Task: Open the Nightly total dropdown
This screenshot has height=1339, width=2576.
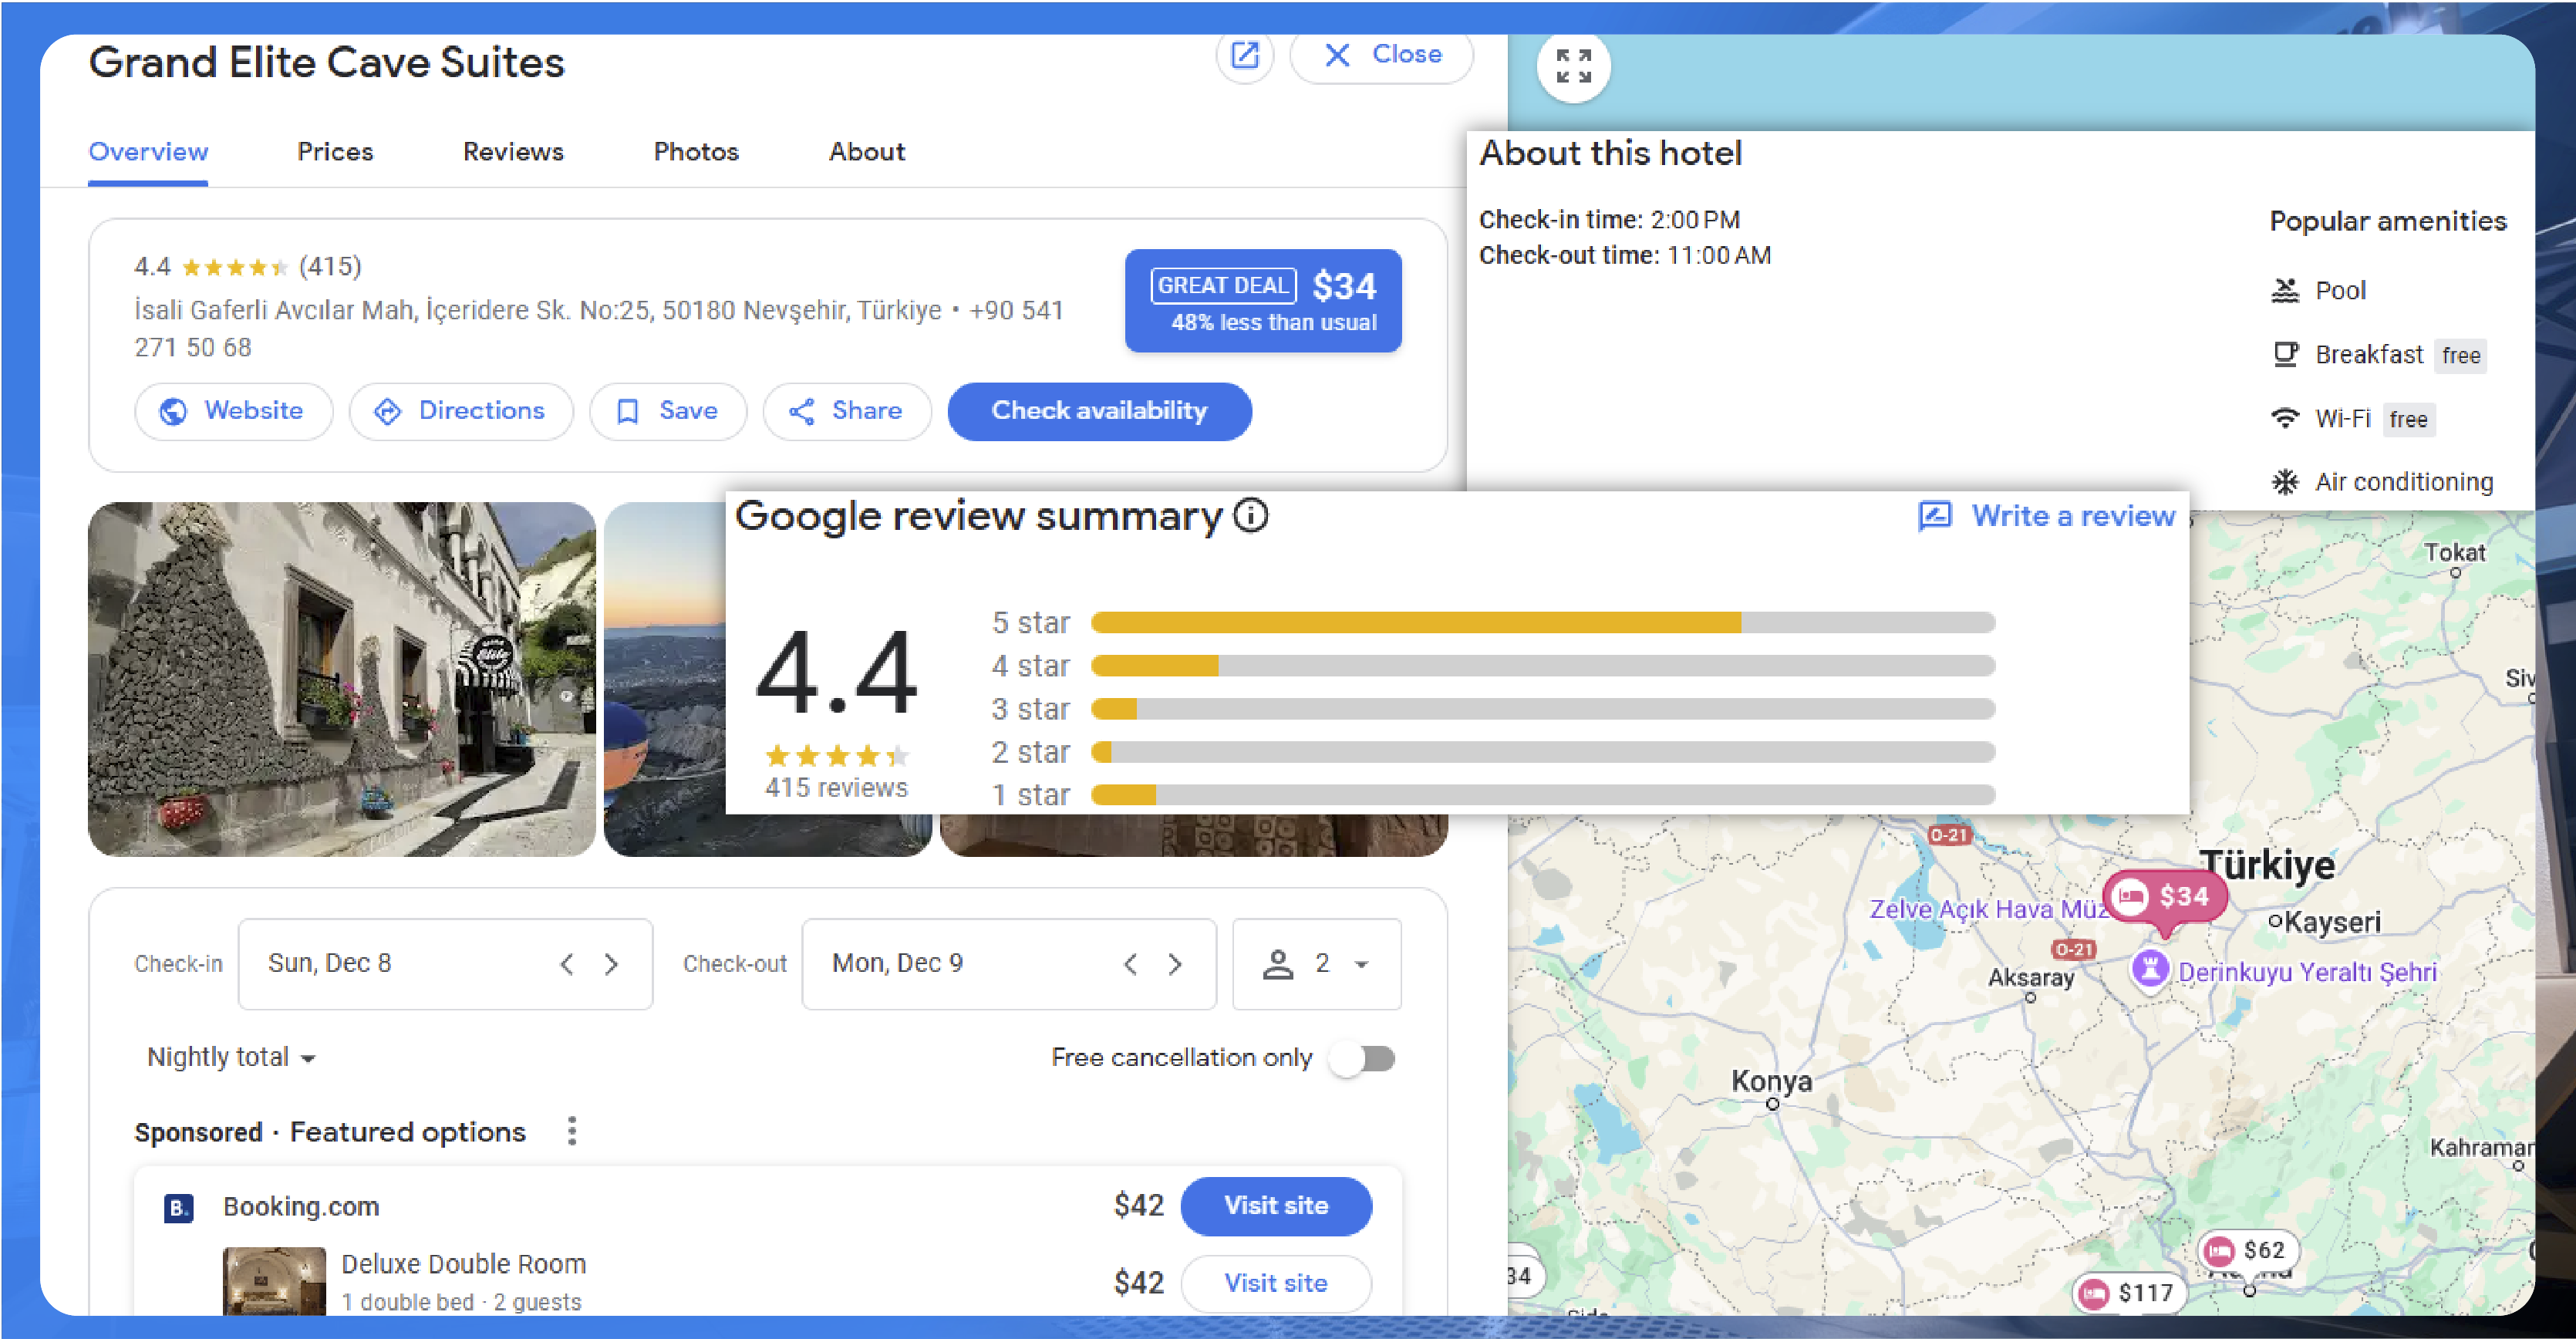Action: pyautogui.click(x=231, y=1058)
